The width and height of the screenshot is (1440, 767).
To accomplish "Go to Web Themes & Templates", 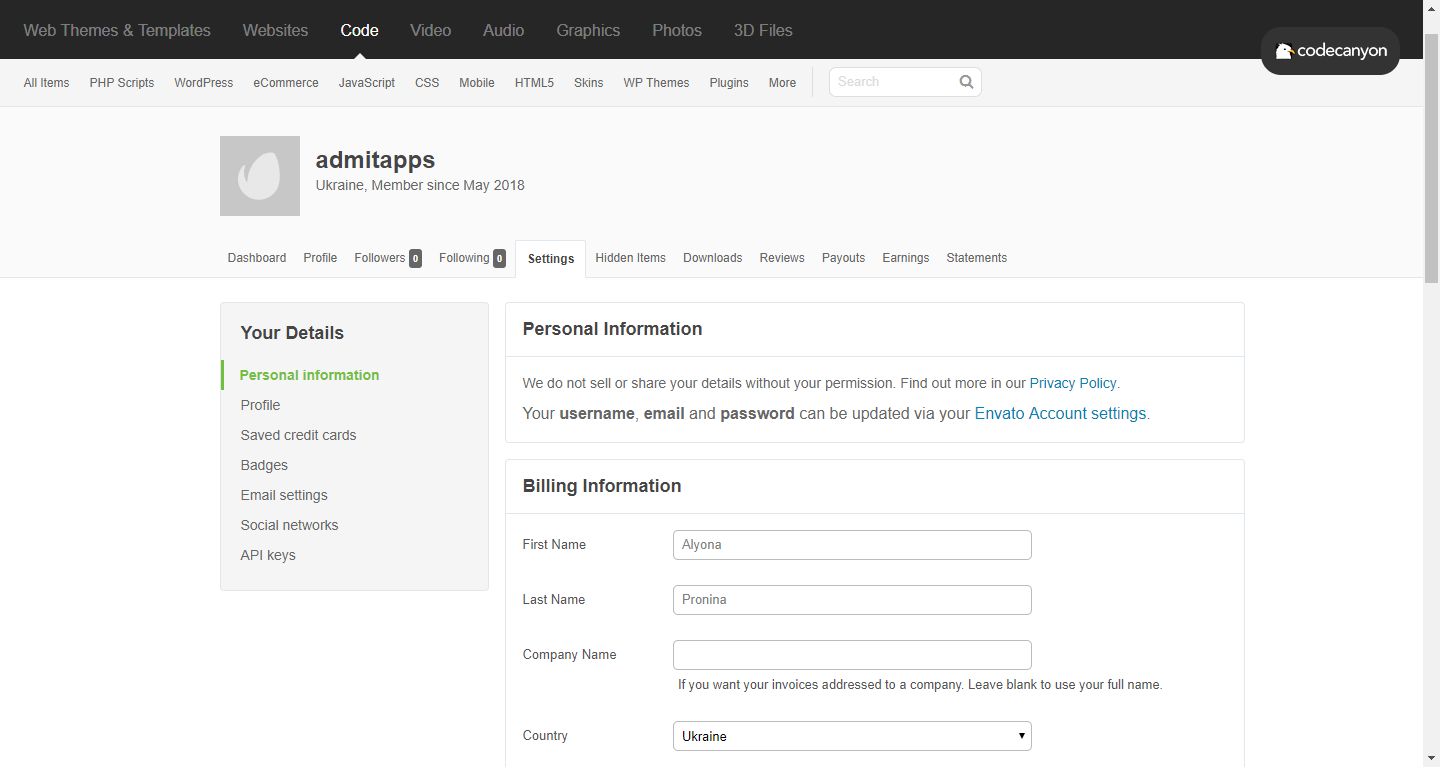I will coord(116,30).
